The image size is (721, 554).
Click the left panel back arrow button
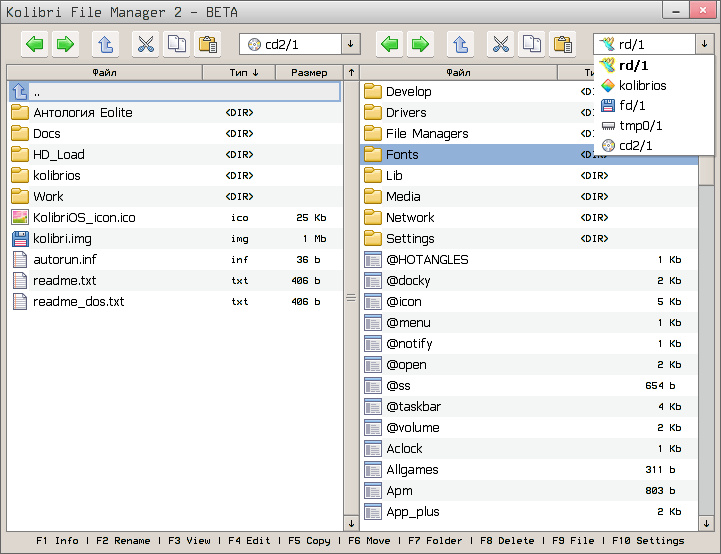point(36,44)
